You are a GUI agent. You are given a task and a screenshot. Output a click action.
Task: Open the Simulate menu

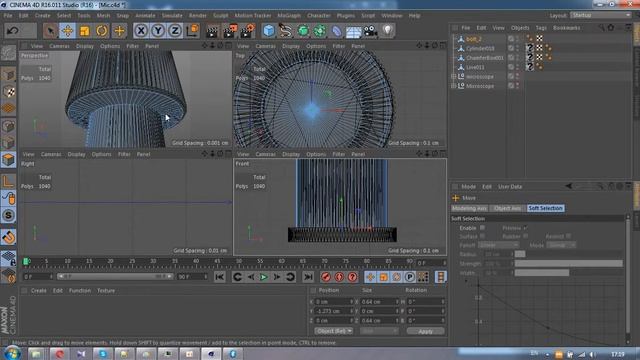click(x=172, y=16)
